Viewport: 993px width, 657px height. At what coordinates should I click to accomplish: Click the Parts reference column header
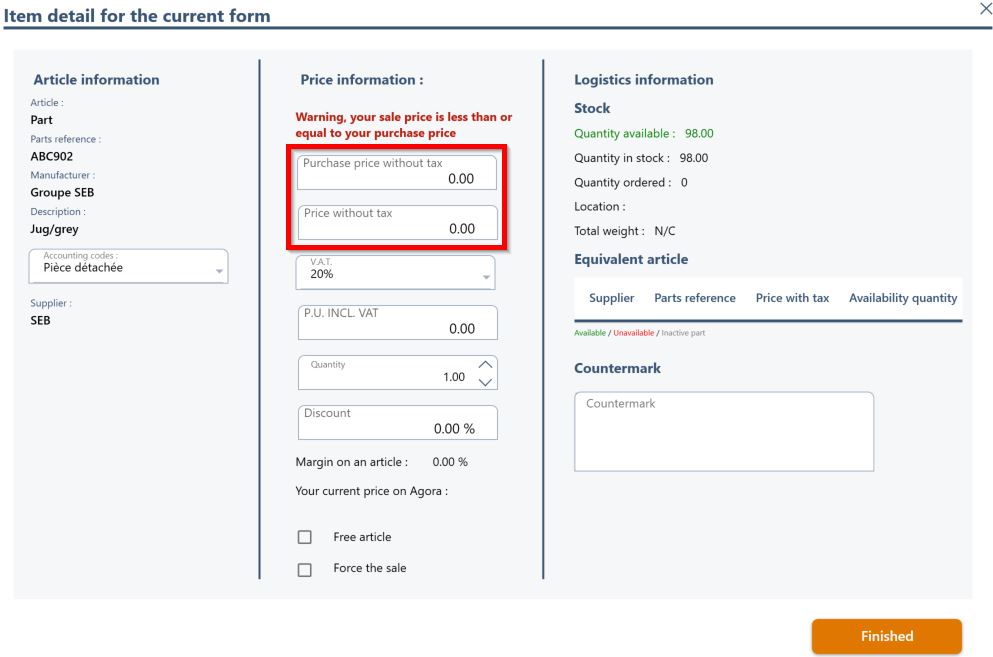(x=695, y=298)
